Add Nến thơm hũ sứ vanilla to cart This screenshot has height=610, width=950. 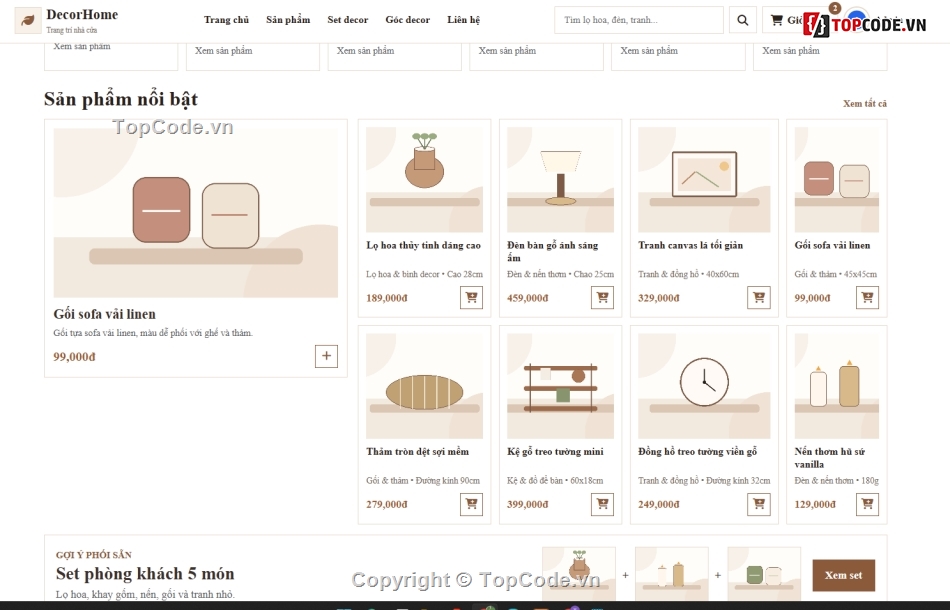[x=867, y=504]
